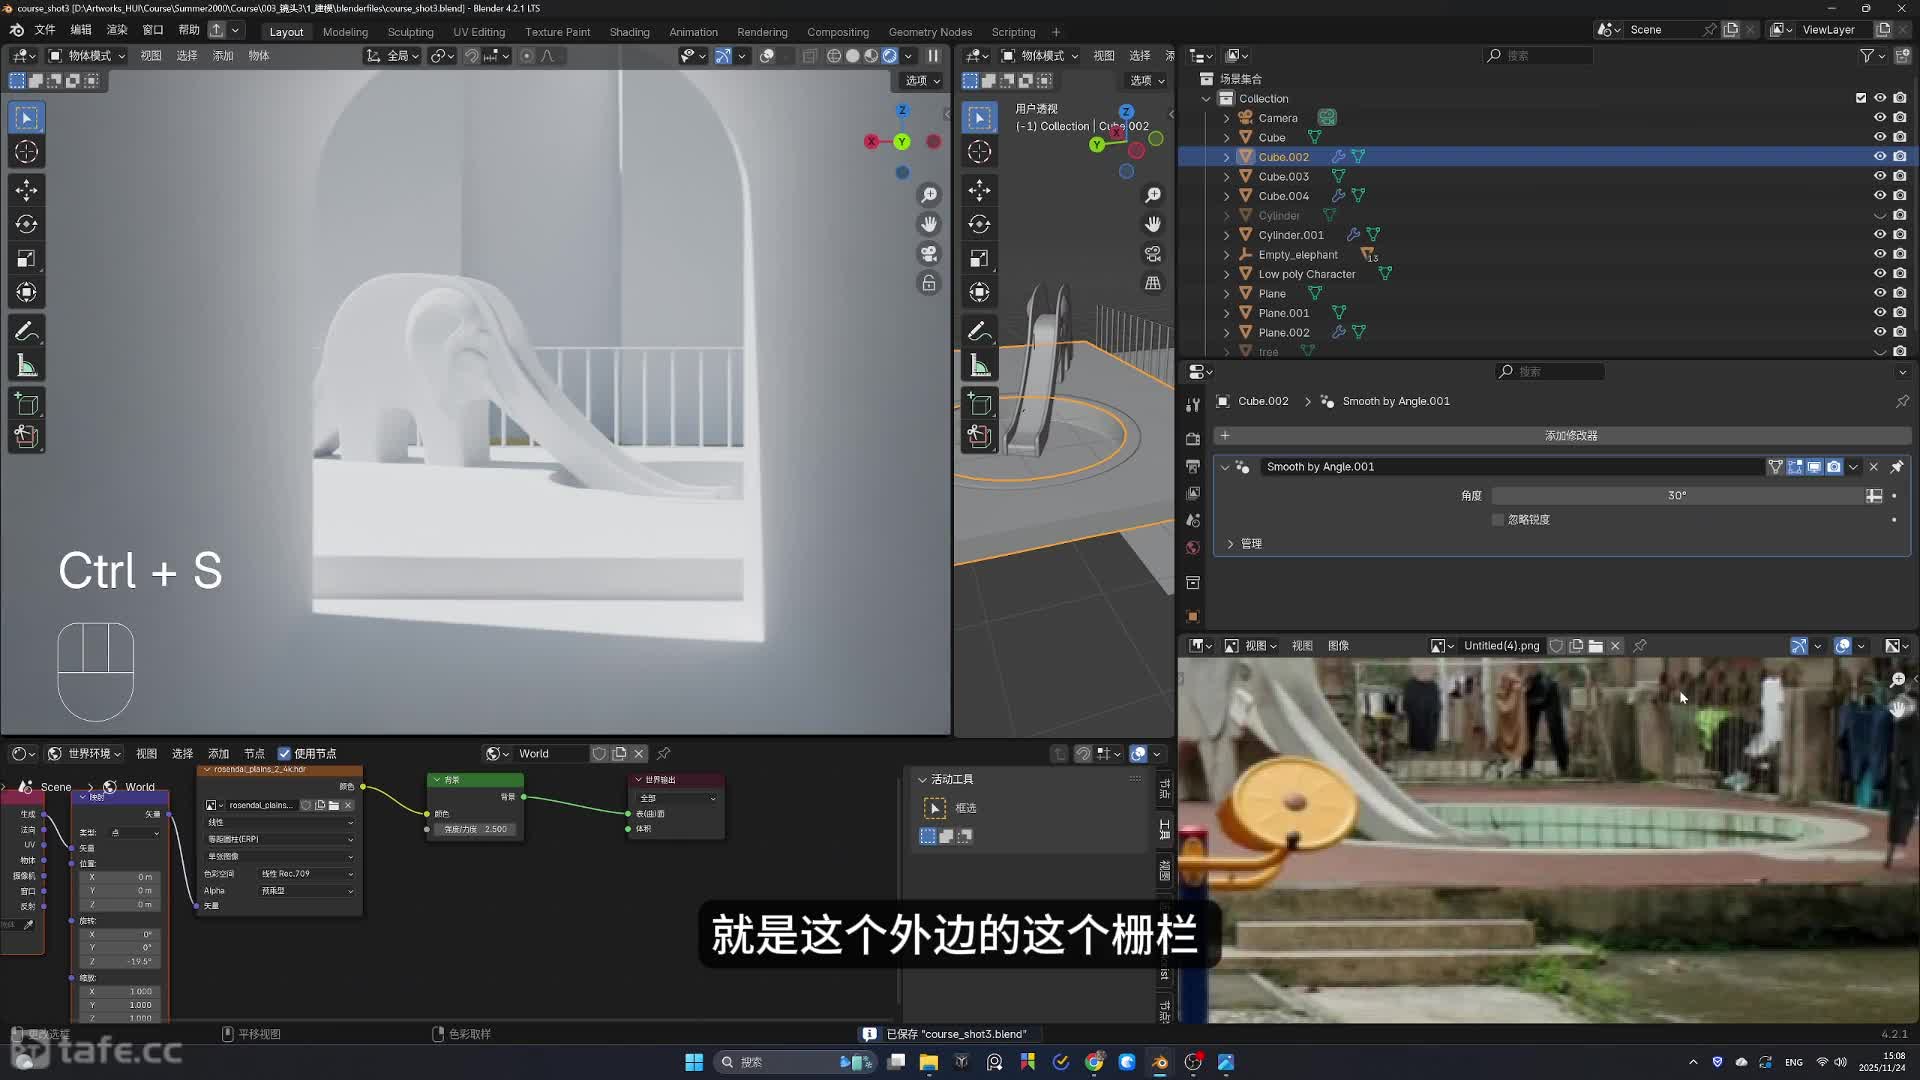The width and height of the screenshot is (1920, 1080).
Task: Click the Add Cube tool icon
Action: tap(27, 404)
